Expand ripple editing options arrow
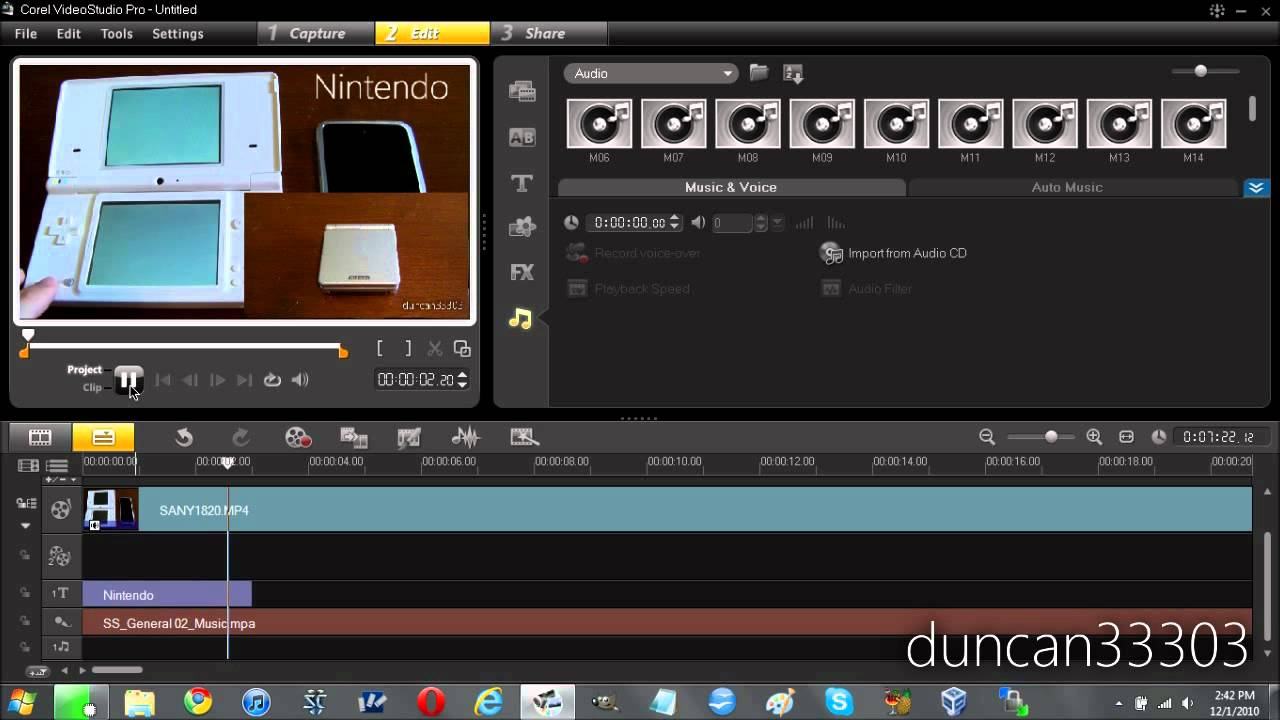Screen dimensions: 1280x720 [x=26, y=525]
